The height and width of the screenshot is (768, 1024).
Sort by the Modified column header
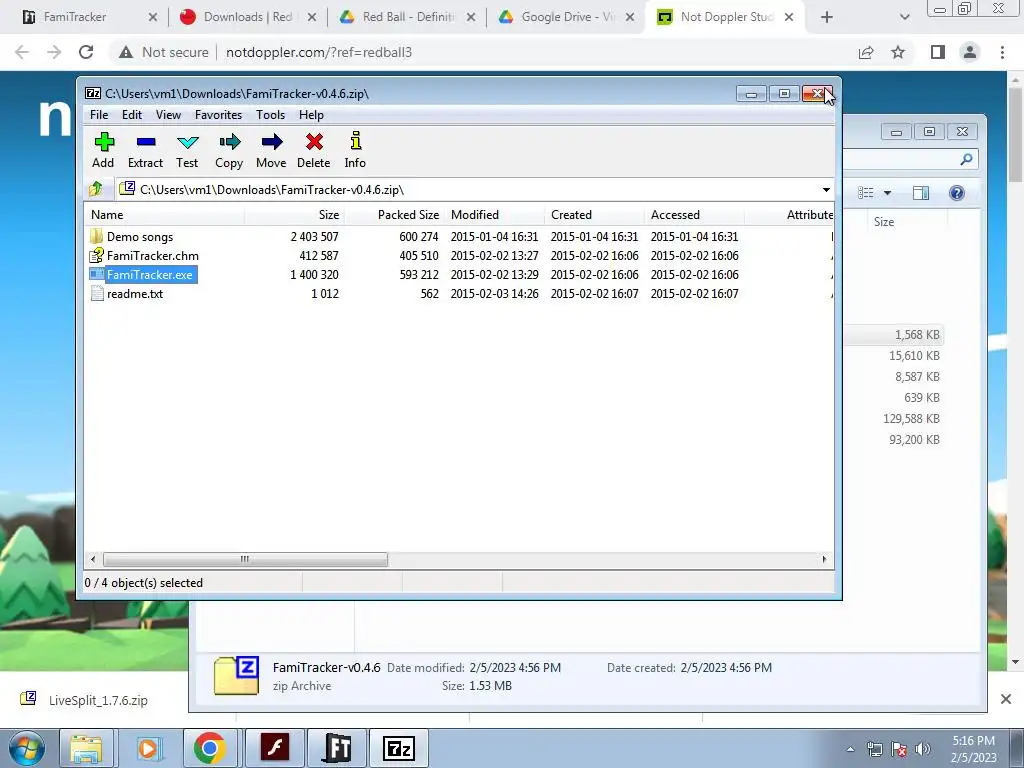click(494, 215)
